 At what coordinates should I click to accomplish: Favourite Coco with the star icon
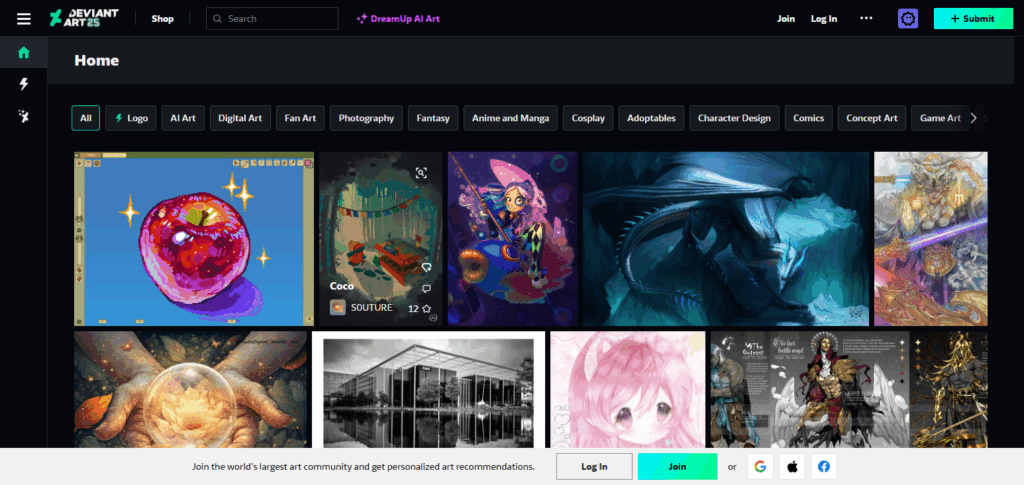click(426, 308)
